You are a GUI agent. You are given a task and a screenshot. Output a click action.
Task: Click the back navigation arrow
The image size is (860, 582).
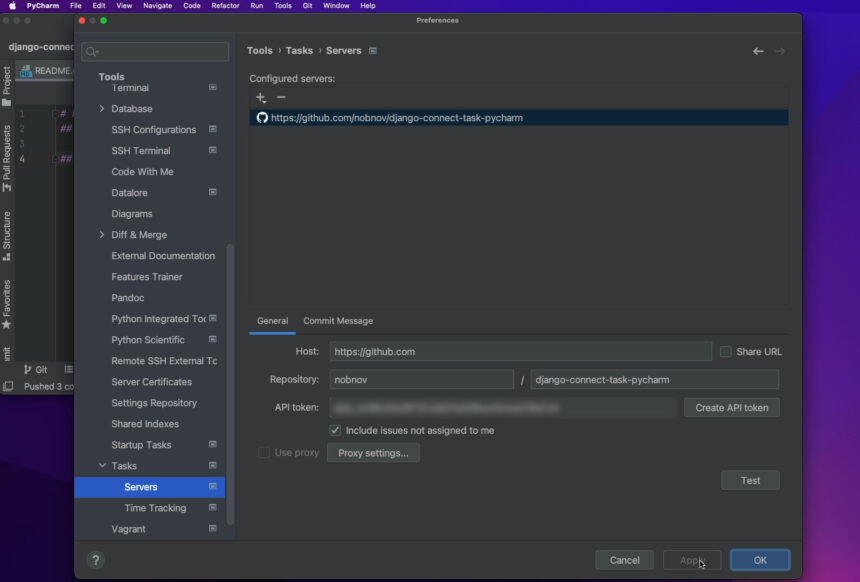[758, 50]
